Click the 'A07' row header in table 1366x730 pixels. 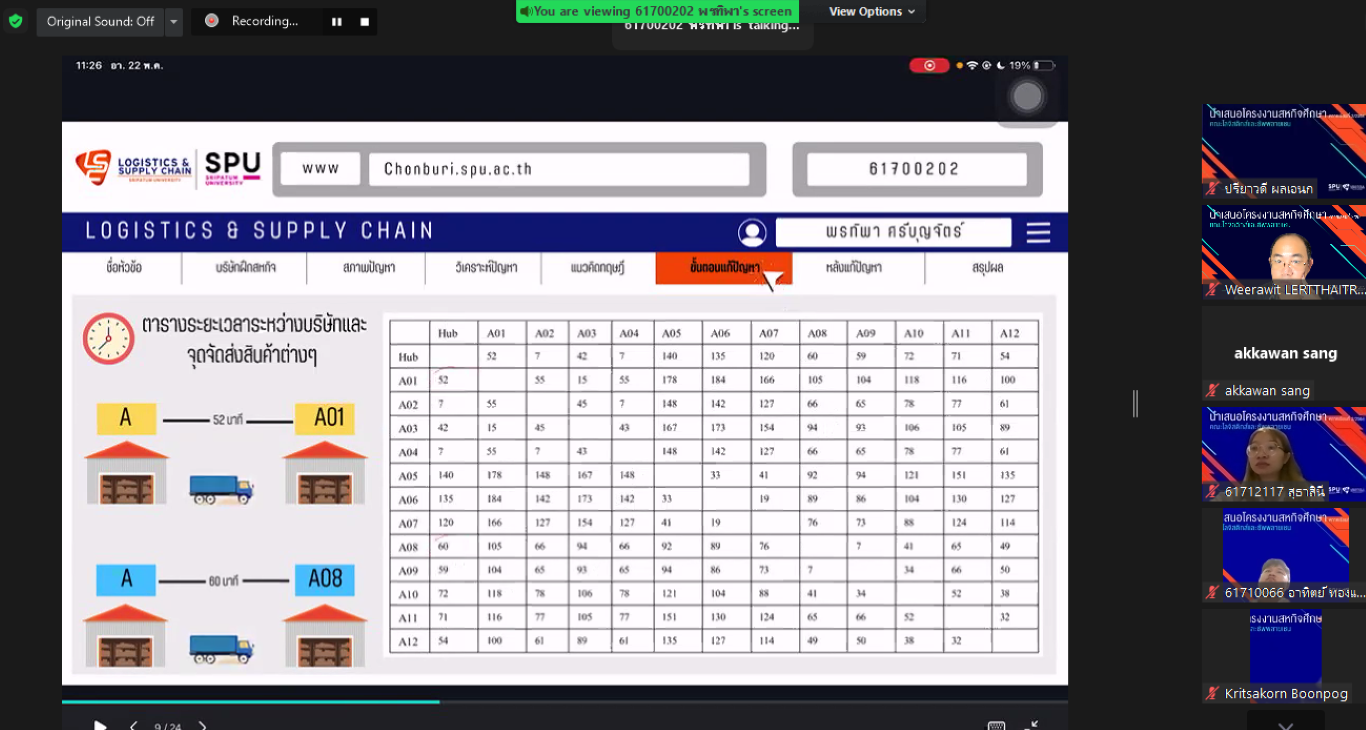click(x=408, y=523)
